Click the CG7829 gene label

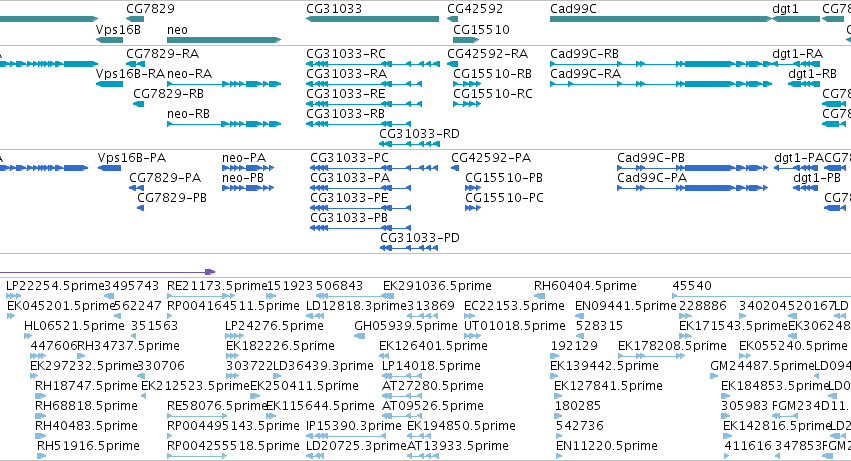click(150, 9)
